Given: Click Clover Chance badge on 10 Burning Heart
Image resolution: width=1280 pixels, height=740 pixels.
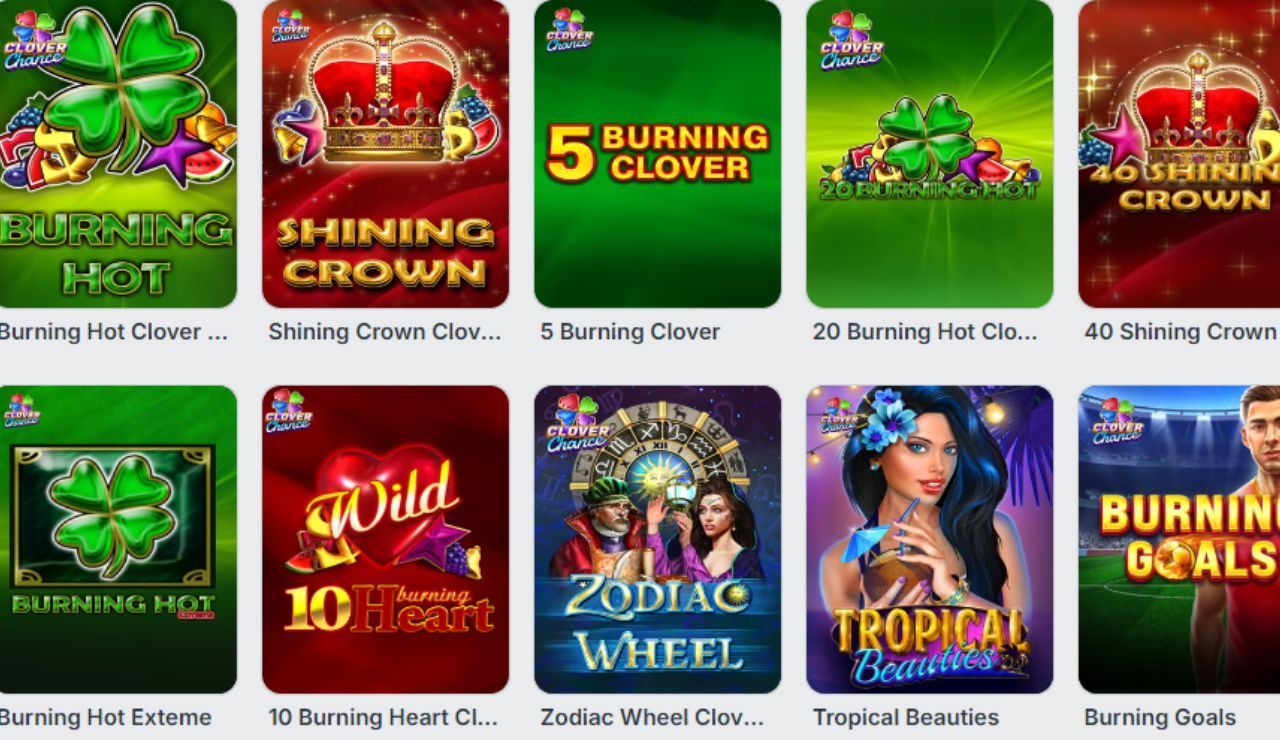Looking at the screenshot, I should (288, 411).
